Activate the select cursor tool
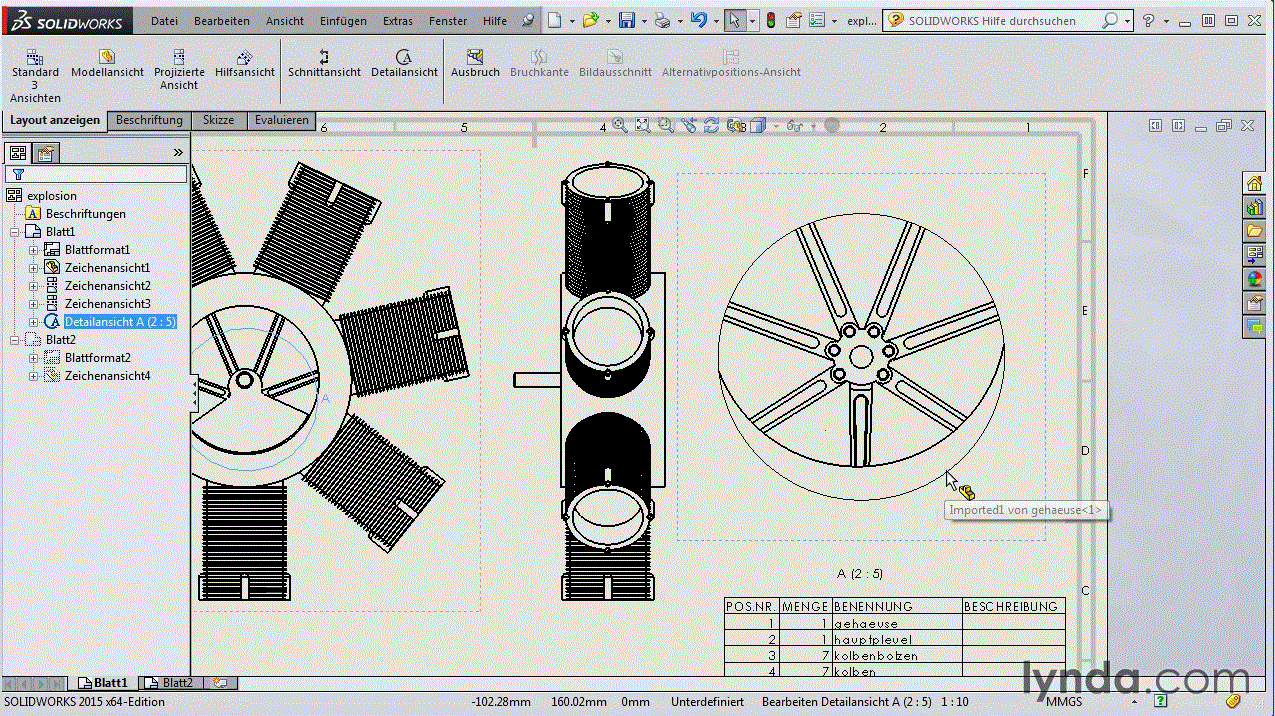The height and width of the screenshot is (716, 1275). [735, 20]
